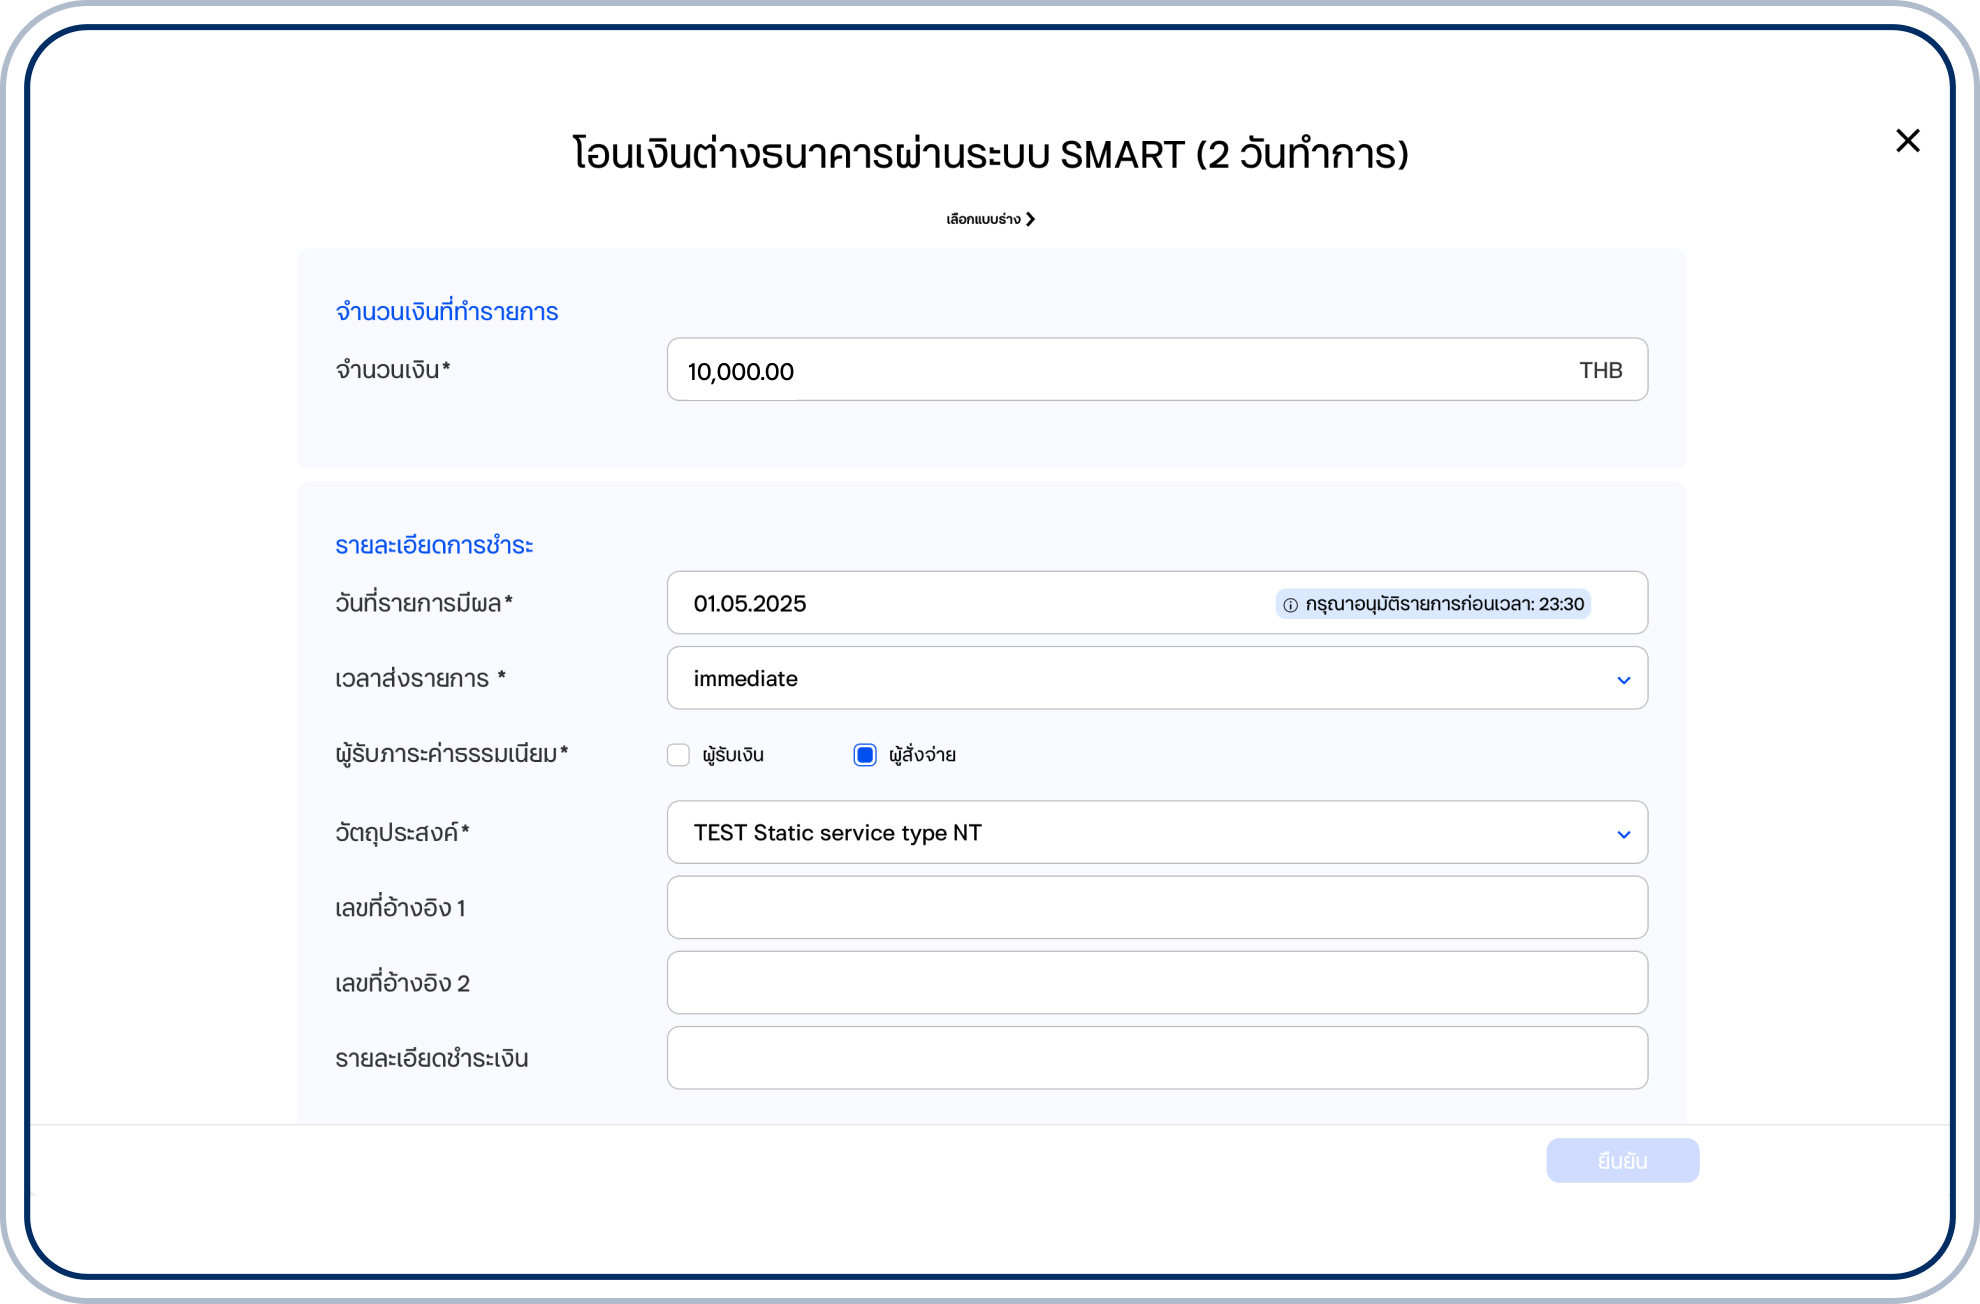Close the SMART transfer dialog
The image size is (1980, 1304).
[x=1907, y=141]
